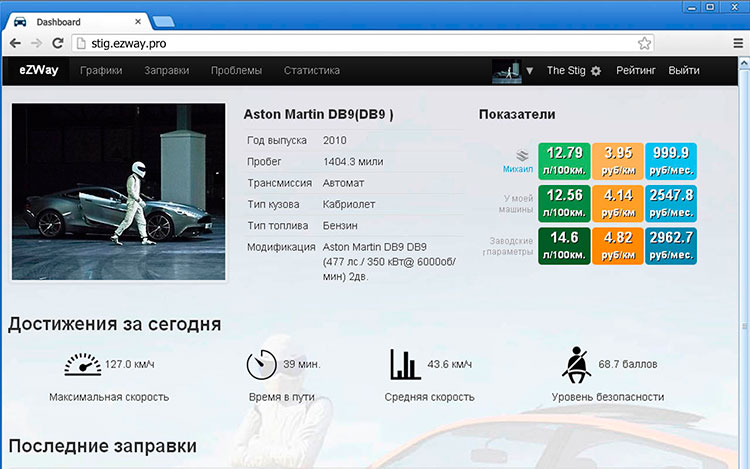
Task: Click the browser forward arrow
Action: click(36, 44)
